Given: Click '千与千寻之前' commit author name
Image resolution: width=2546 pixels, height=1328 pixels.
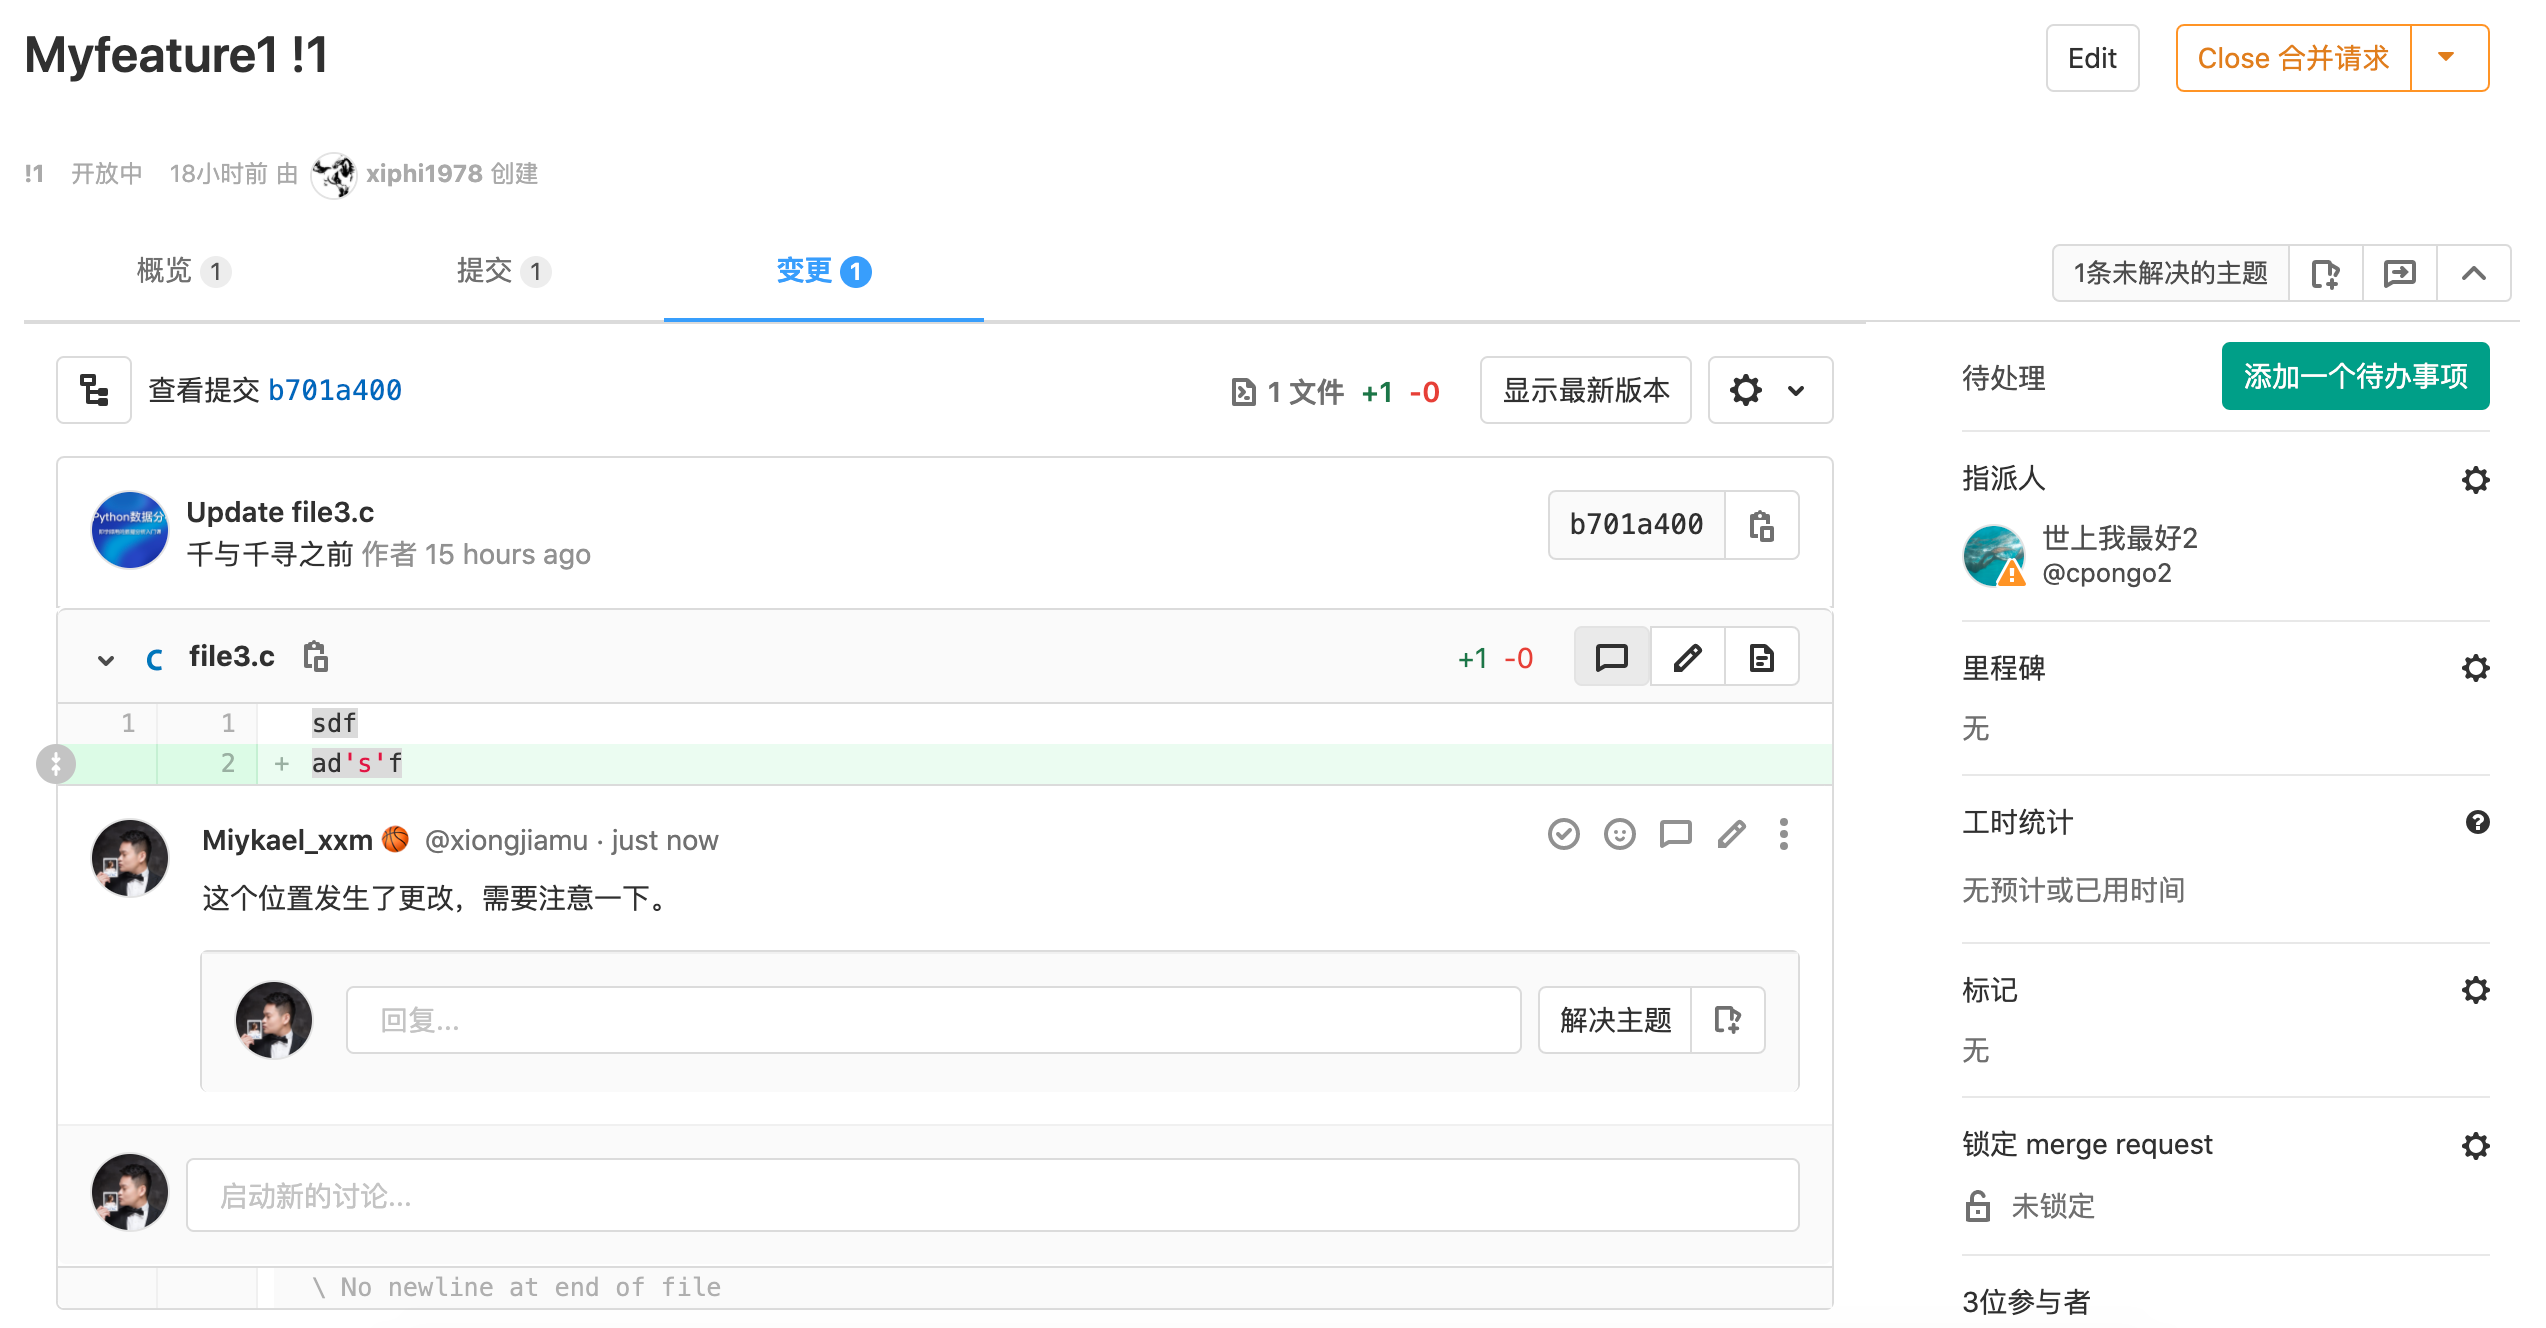Looking at the screenshot, I should (x=270, y=554).
